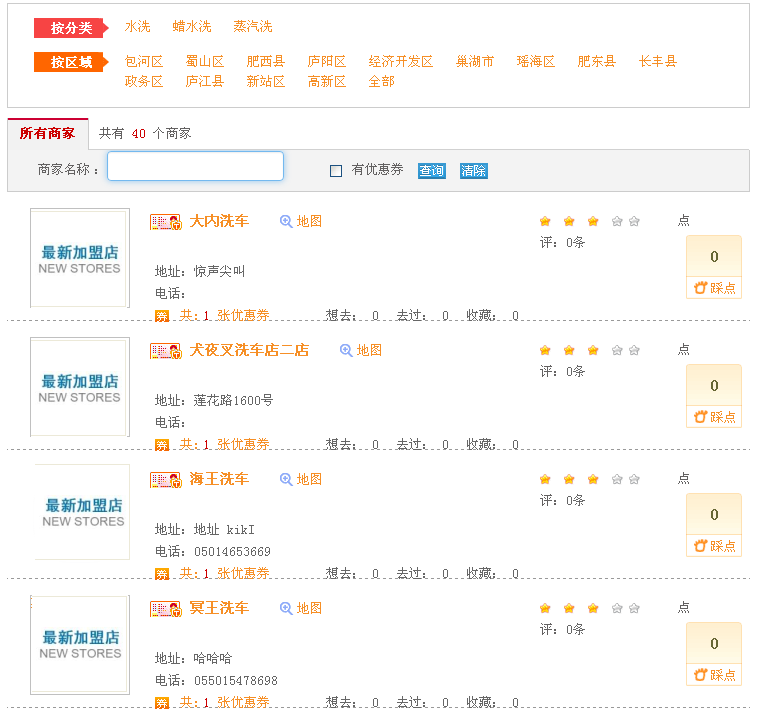Click the 大内洗车 store thumbnail image
The image size is (784, 712).
(x=80, y=258)
